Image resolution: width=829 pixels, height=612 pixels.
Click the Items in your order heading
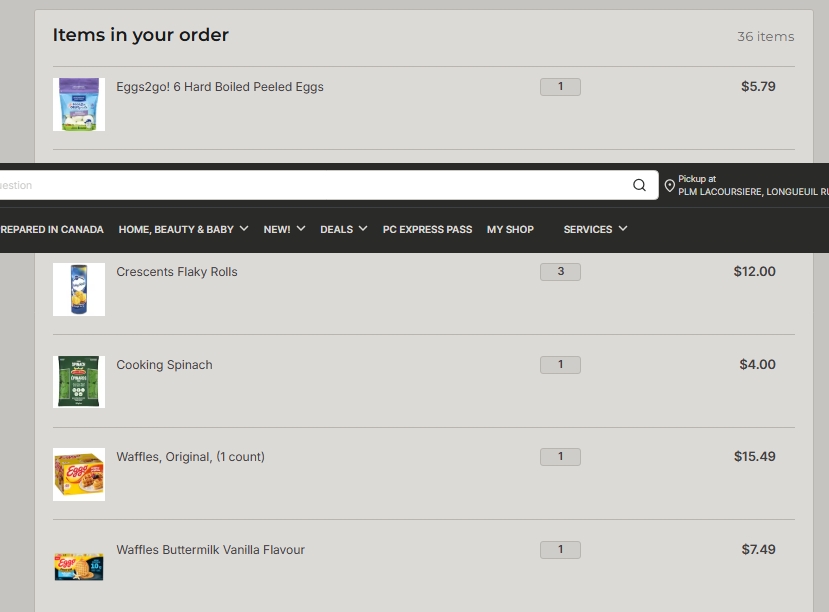click(141, 35)
